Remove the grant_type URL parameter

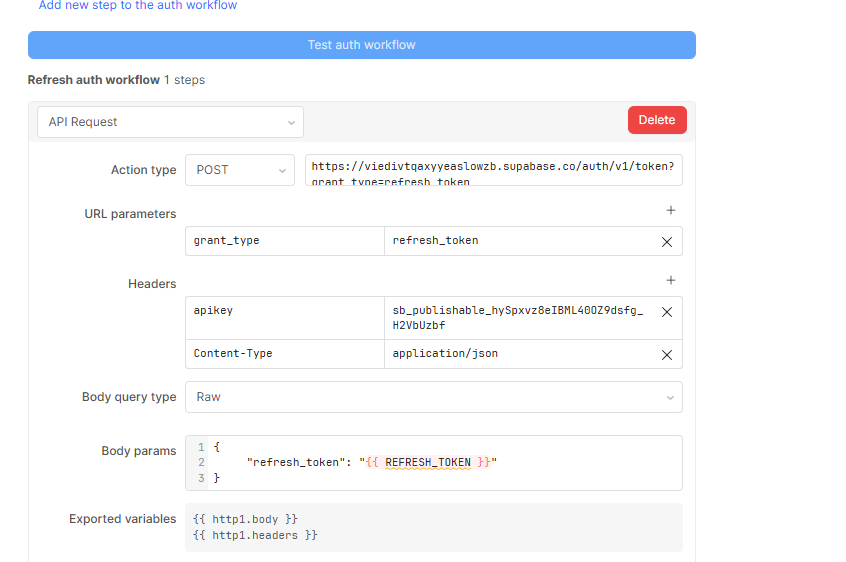[x=667, y=242]
